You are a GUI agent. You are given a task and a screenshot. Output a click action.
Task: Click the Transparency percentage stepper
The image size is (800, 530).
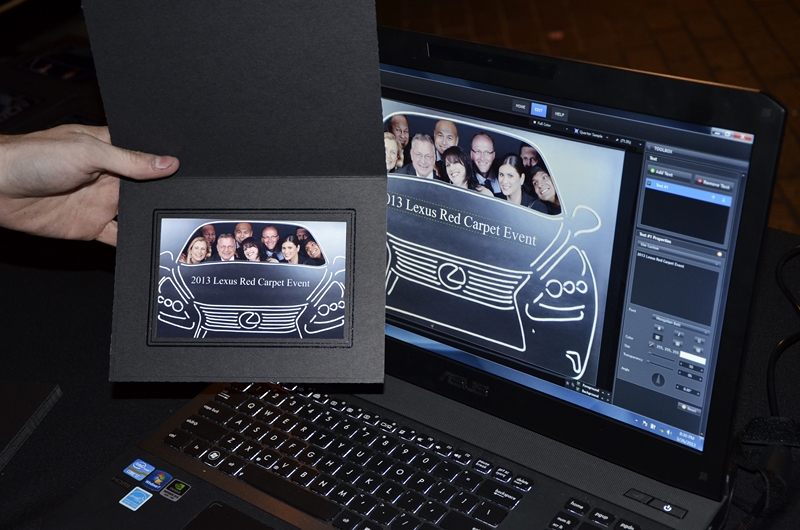tap(689, 376)
